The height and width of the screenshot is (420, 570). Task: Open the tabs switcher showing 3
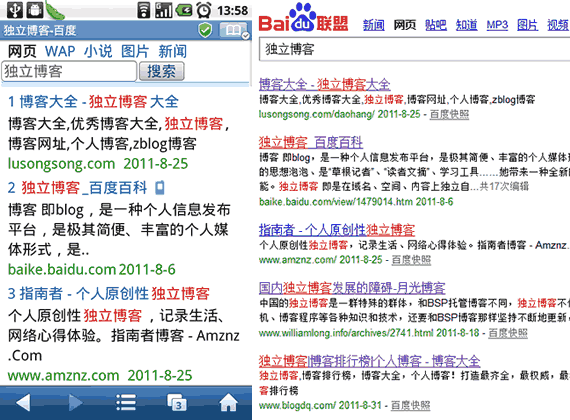click(x=177, y=403)
